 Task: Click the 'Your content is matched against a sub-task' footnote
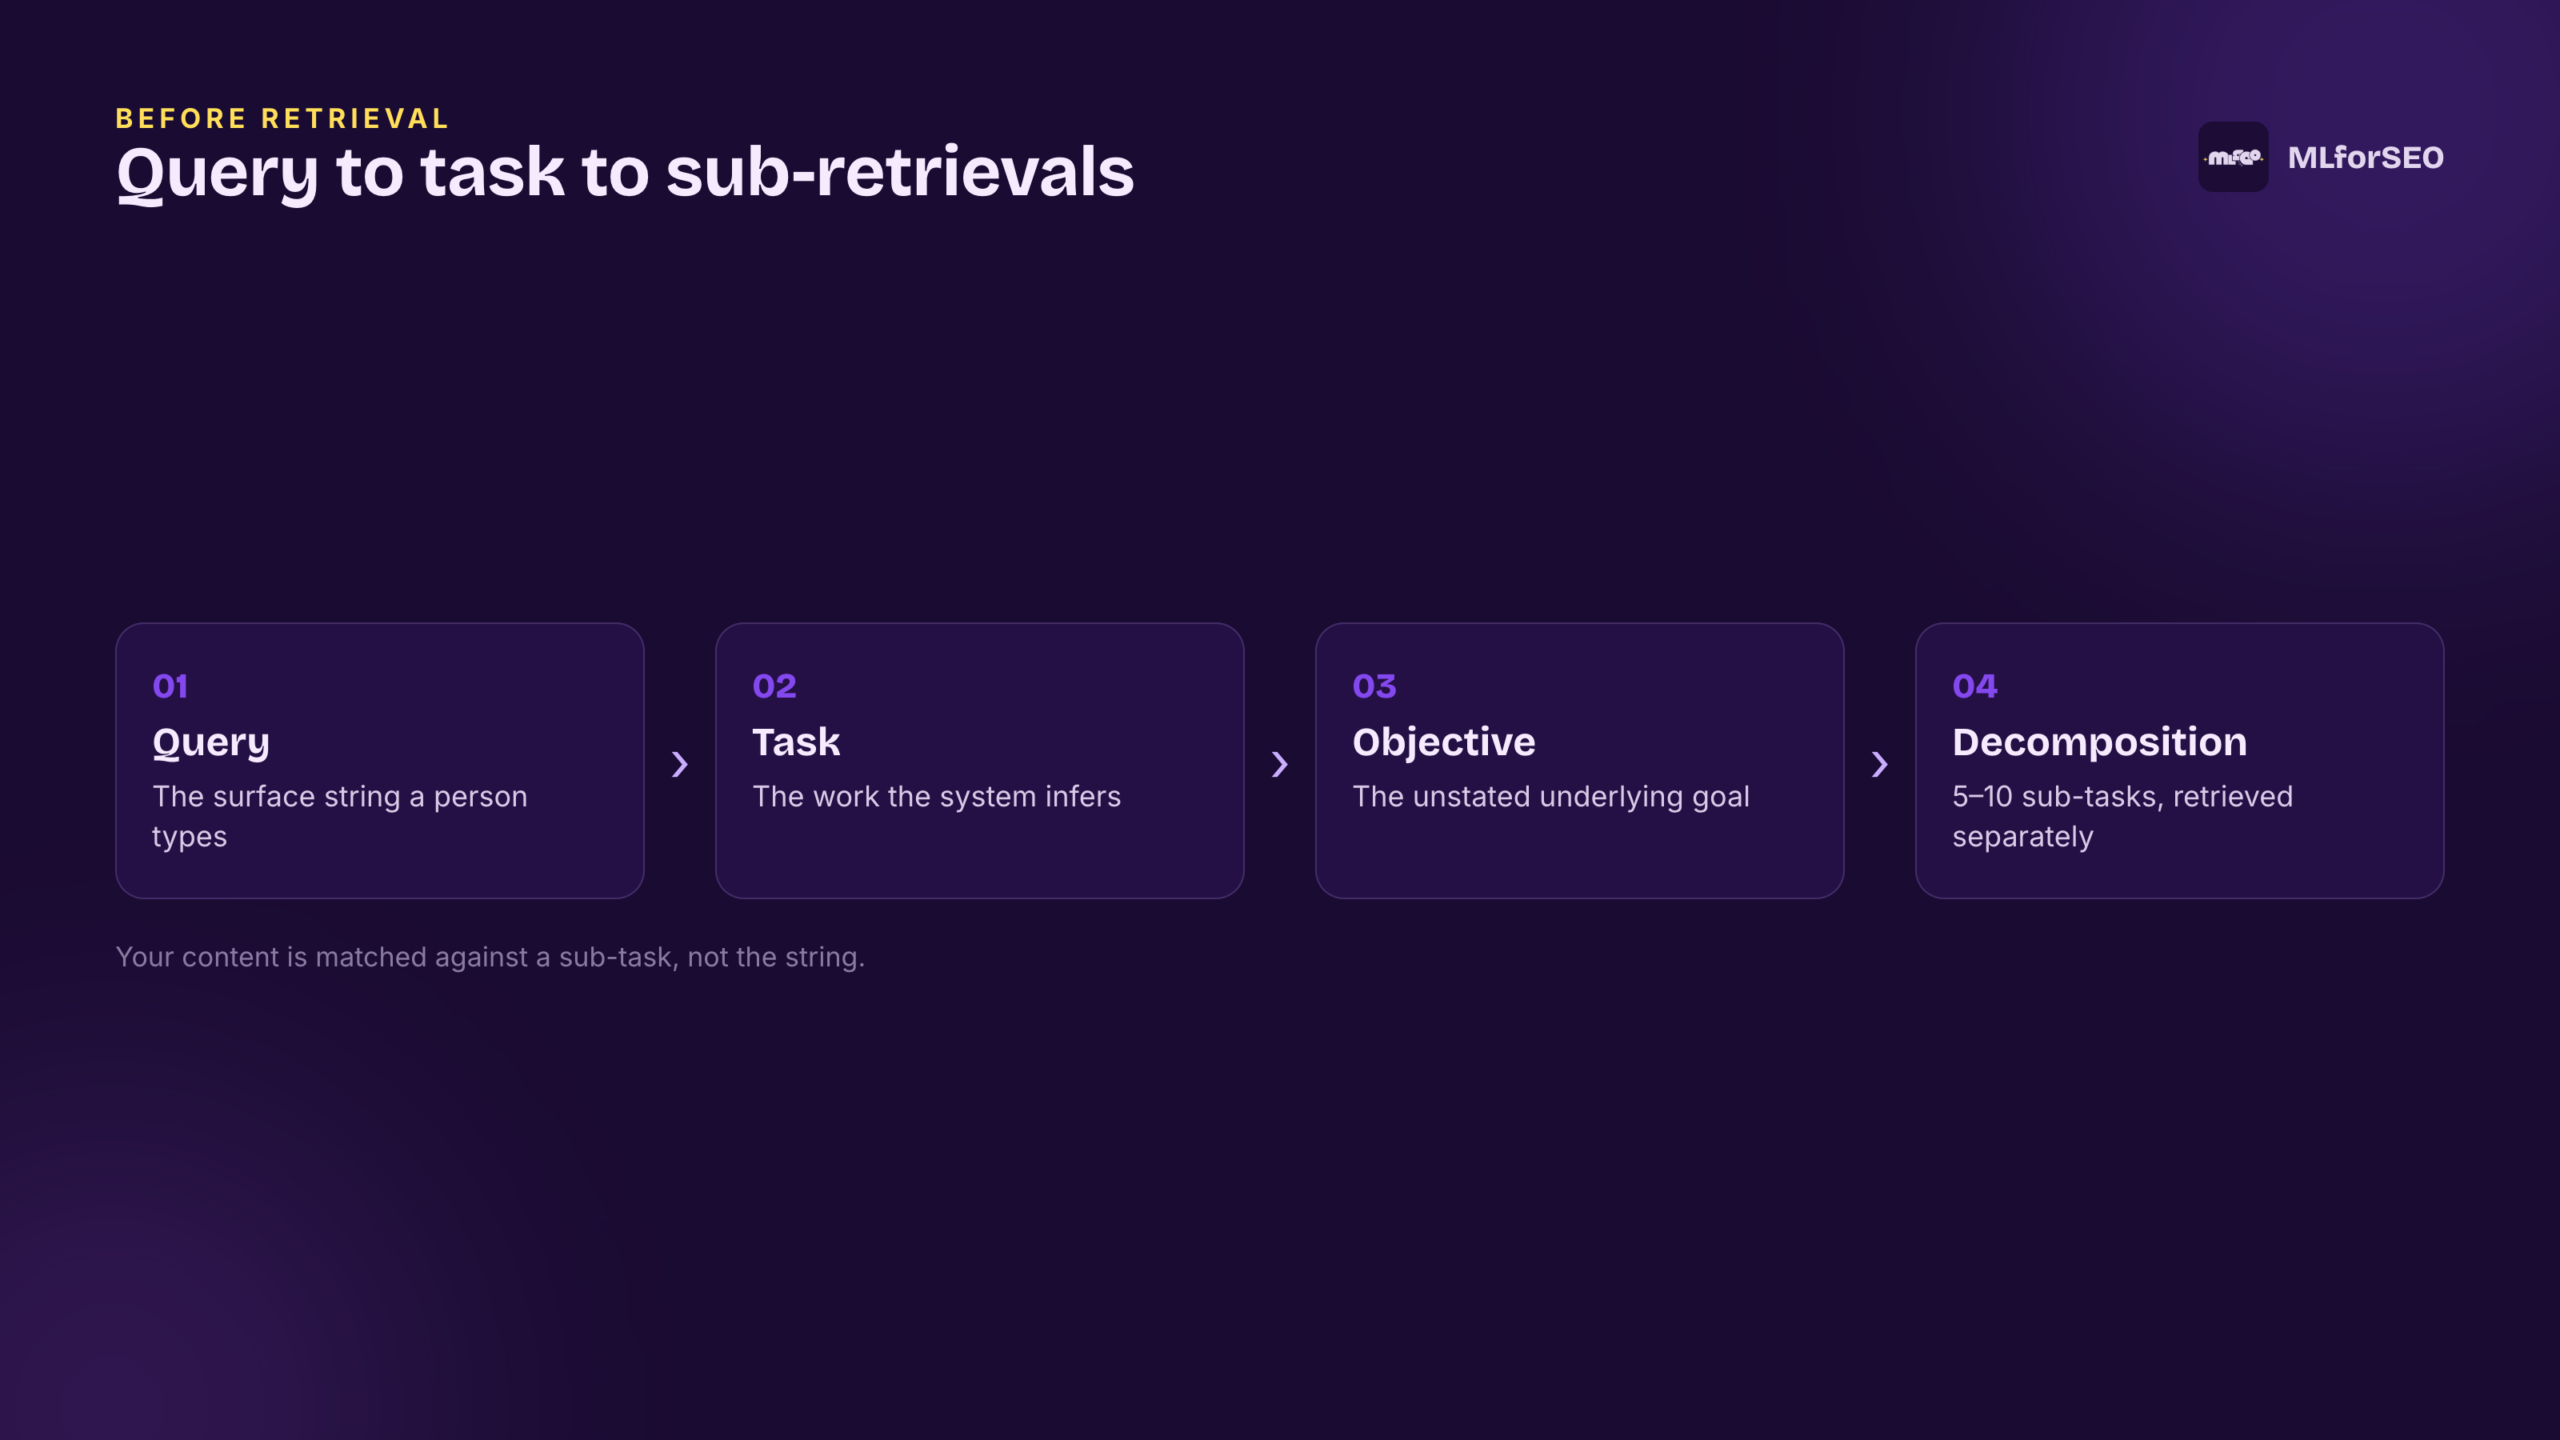click(490, 957)
